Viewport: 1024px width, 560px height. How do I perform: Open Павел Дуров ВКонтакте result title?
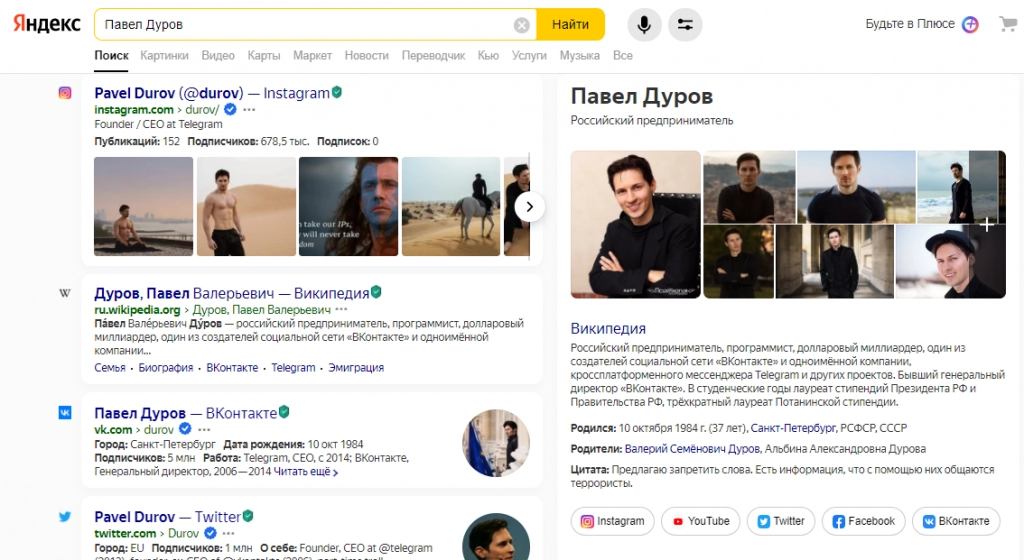coord(185,413)
